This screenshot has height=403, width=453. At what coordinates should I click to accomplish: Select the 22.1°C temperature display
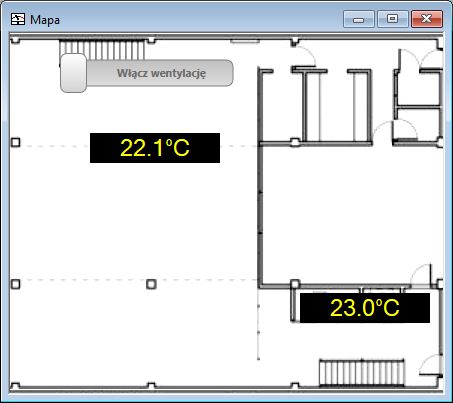pos(155,148)
